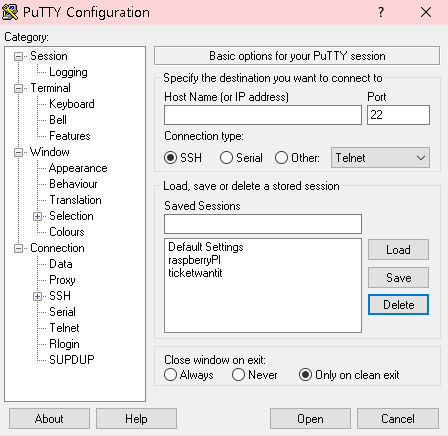Collapse the Window tree node
The width and height of the screenshot is (448, 436).
pyautogui.click(x=18, y=152)
